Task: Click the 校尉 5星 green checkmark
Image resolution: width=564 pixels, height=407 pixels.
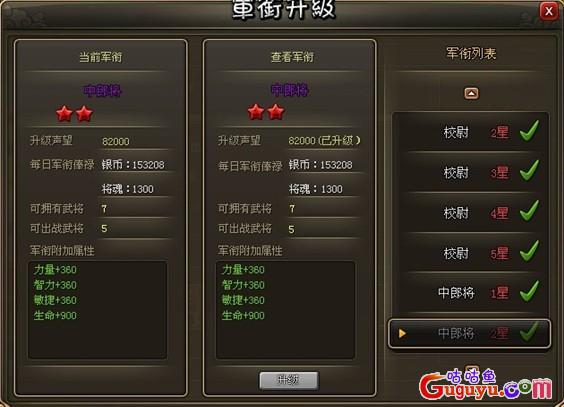Action: tap(529, 251)
